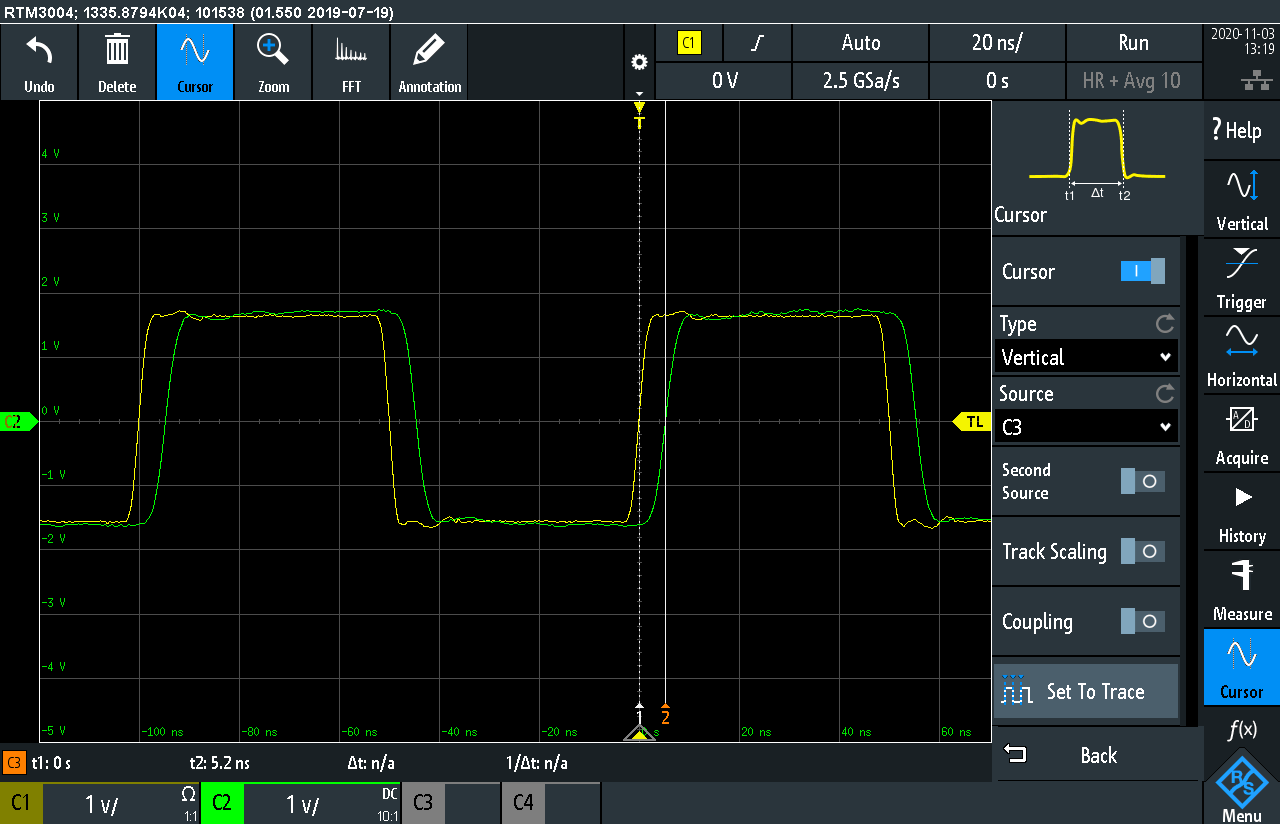The image size is (1280, 824).
Task: Click the Back button
Action: point(1097,755)
